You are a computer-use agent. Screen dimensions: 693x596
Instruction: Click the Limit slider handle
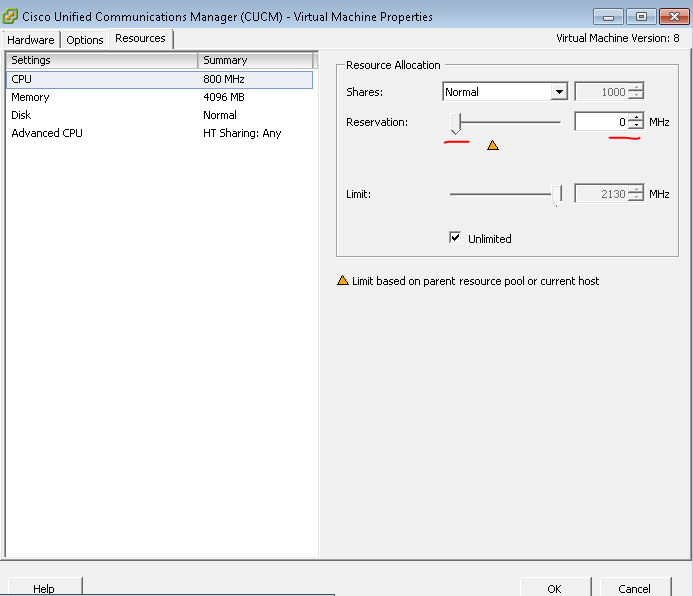[557, 195]
